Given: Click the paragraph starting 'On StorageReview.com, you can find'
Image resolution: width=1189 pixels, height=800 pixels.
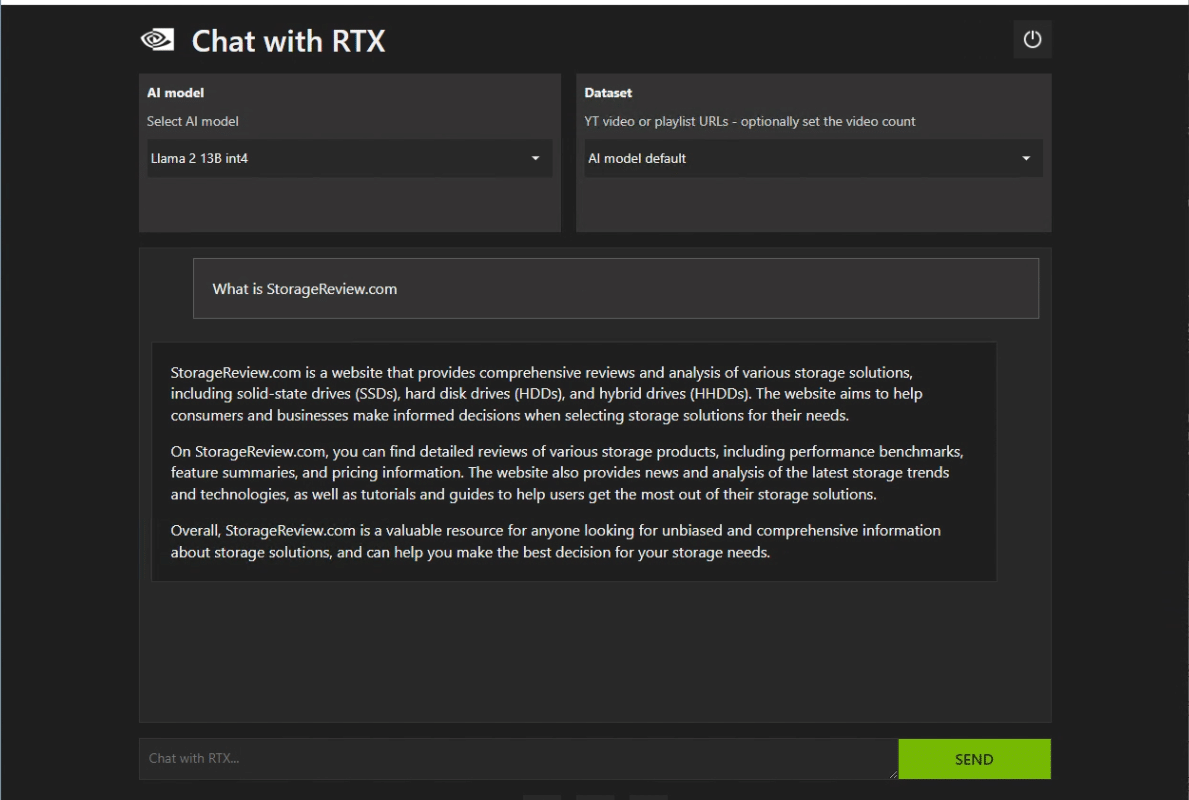Looking at the screenshot, I should pyautogui.click(x=566, y=472).
